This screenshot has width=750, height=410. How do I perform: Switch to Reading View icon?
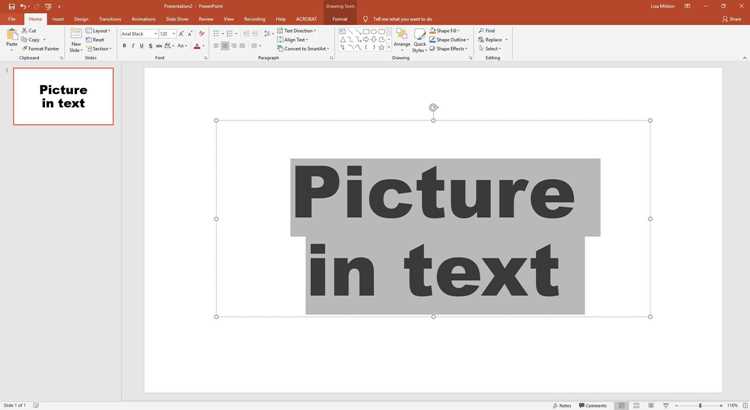tap(651, 405)
